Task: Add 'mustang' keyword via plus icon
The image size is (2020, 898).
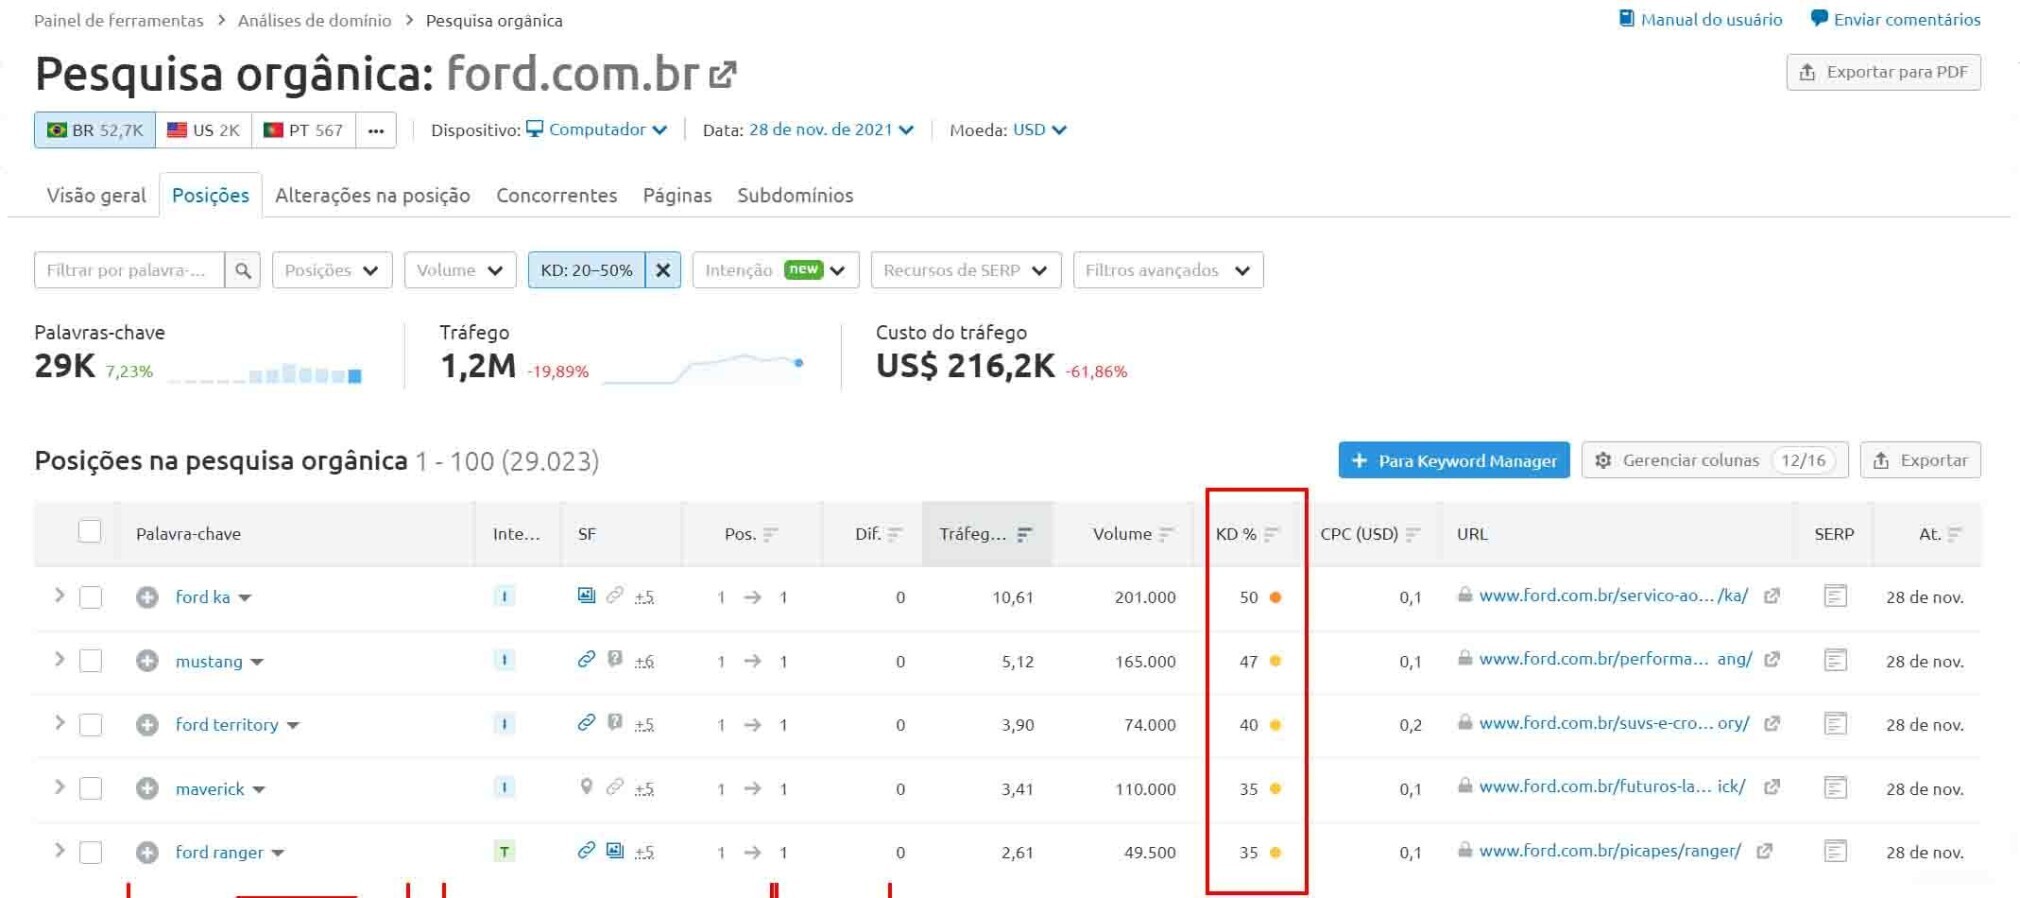Action: pyautogui.click(x=147, y=661)
